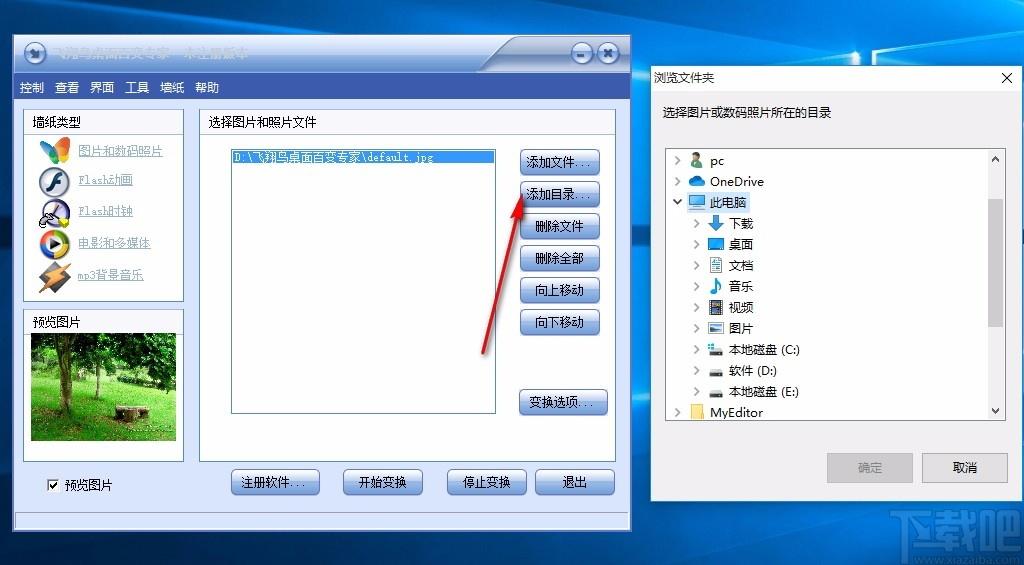Click the mp3背景音乐 lightning icon

click(x=54, y=276)
